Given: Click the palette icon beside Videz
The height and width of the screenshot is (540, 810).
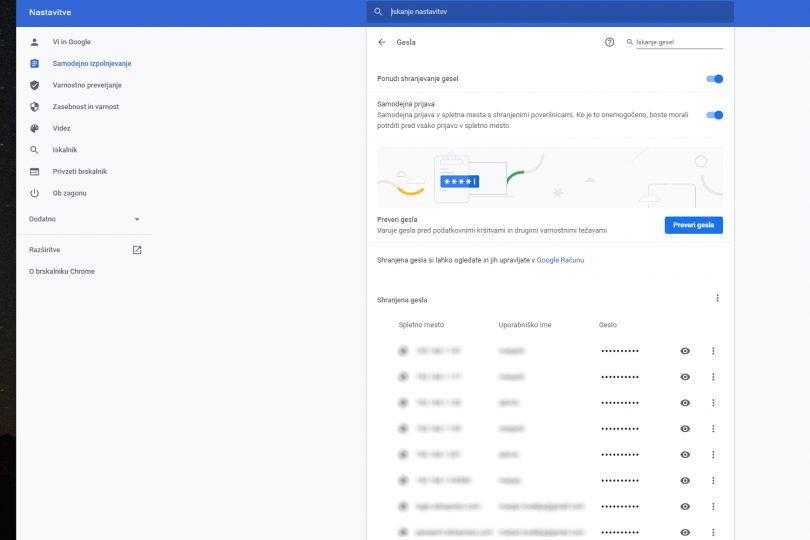Looking at the screenshot, I should point(34,128).
